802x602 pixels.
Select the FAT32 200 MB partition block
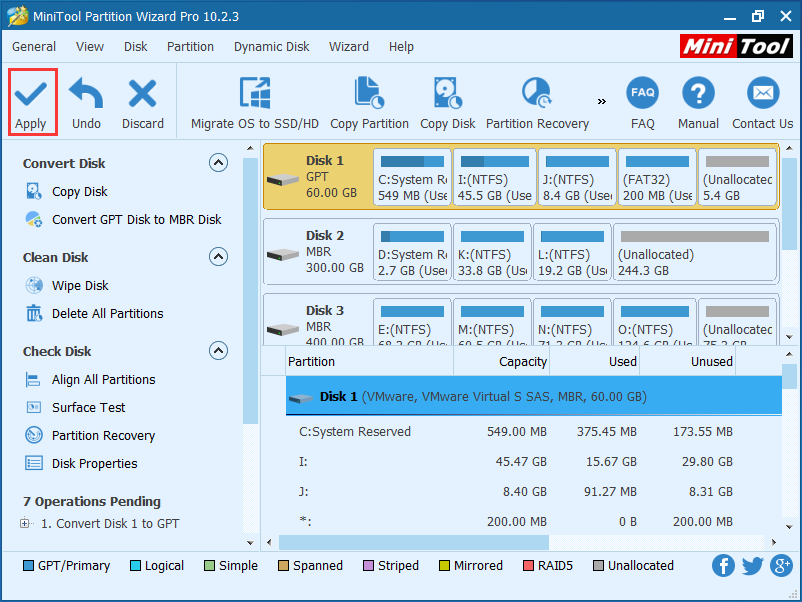coord(657,177)
